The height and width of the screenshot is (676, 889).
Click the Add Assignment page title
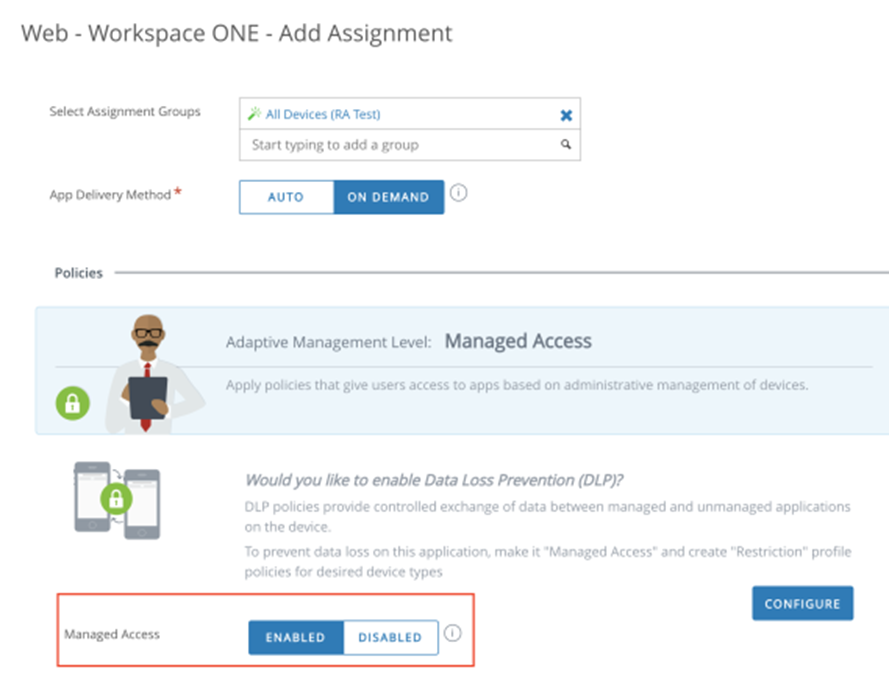click(x=236, y=33)
